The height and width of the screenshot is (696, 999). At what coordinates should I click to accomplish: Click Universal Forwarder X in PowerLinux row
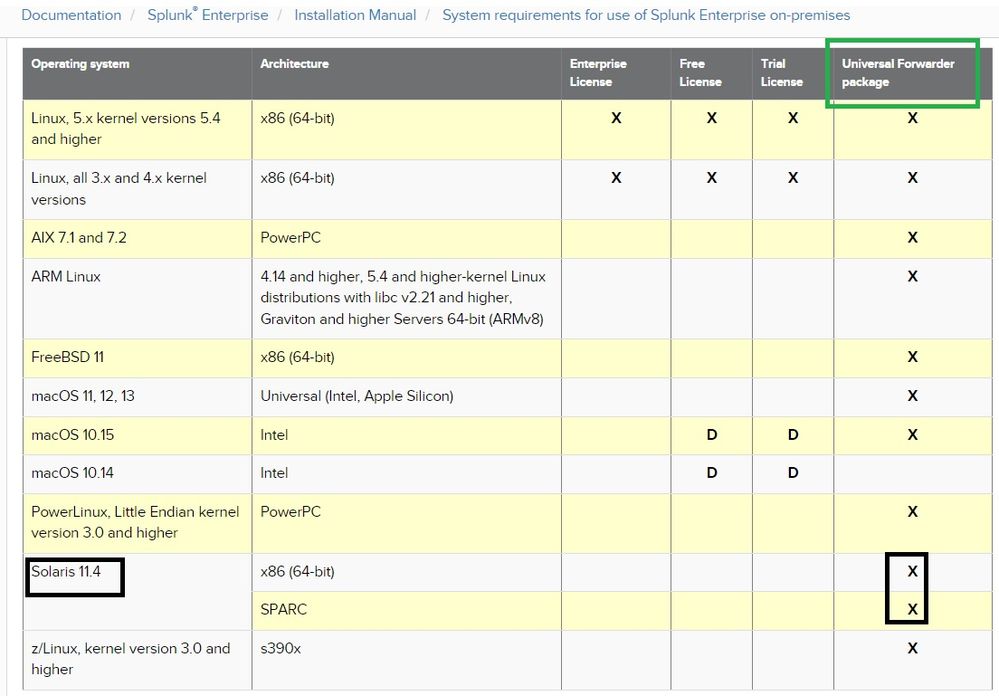[912, 512]
